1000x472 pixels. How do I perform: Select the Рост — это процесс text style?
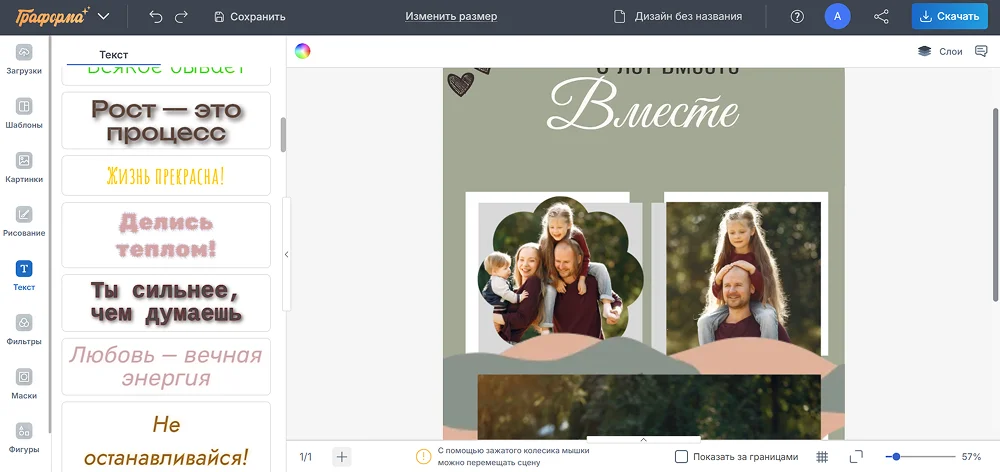(166, 121)
